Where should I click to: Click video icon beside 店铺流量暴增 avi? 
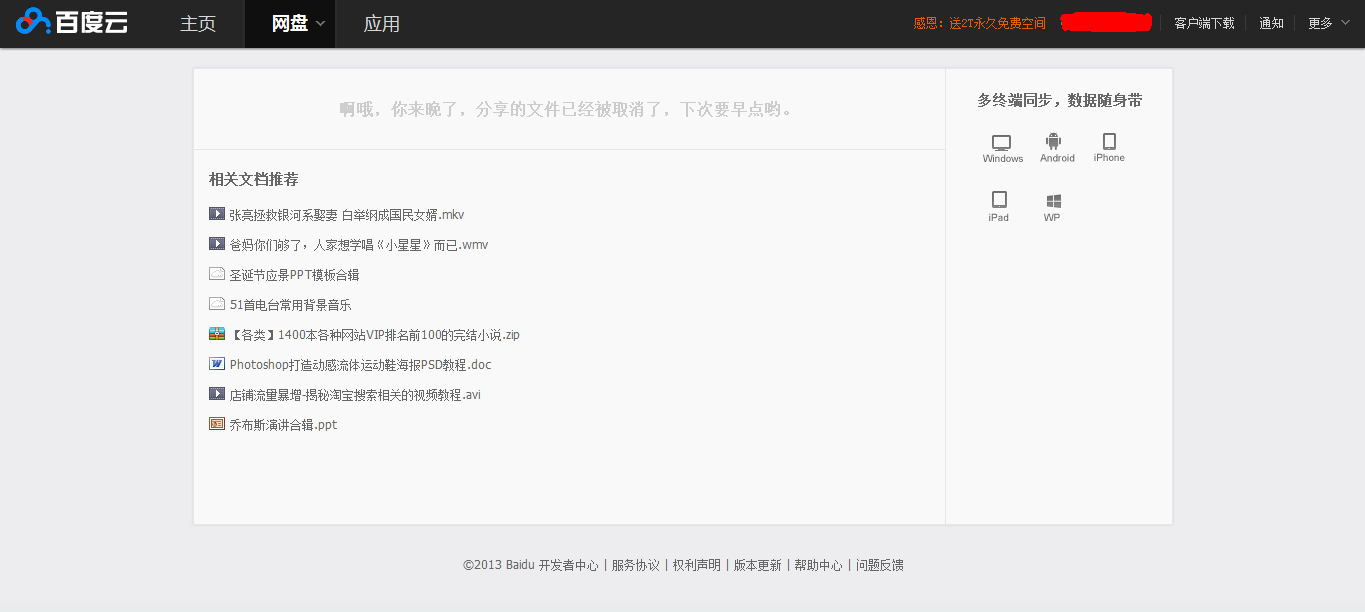(x=217, y=394)
